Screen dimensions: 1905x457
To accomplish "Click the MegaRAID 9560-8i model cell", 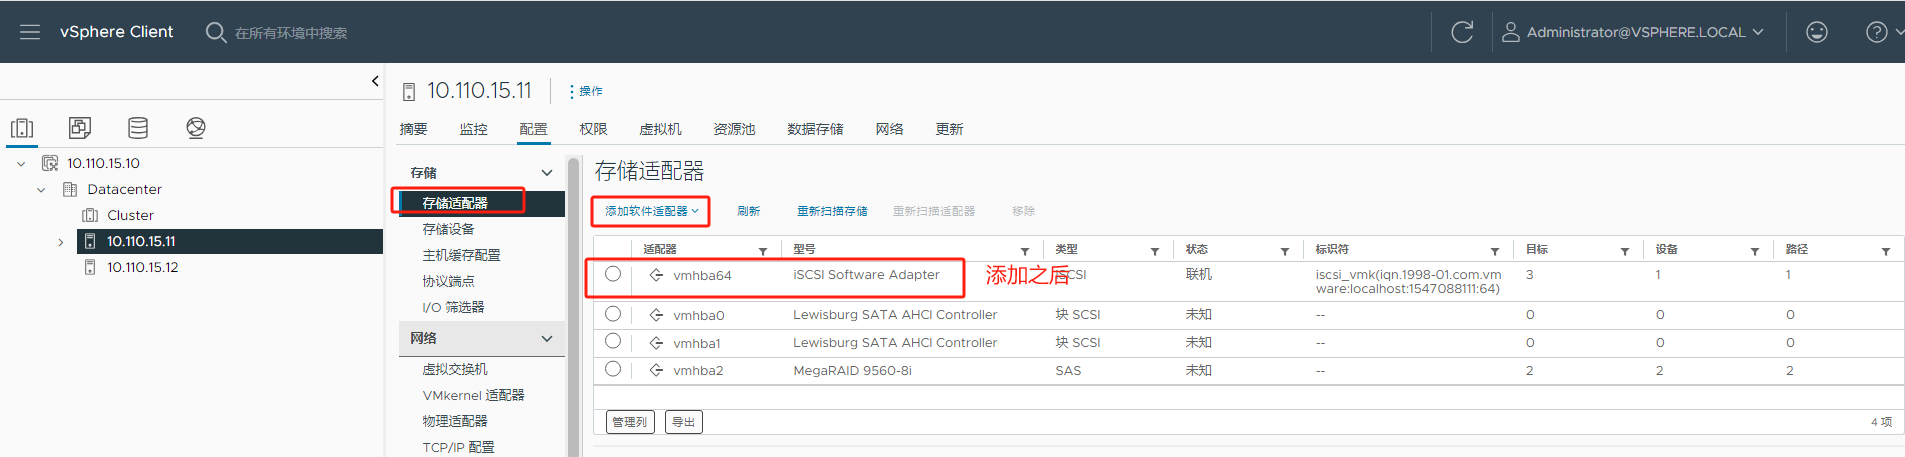I will pos(852,370).
